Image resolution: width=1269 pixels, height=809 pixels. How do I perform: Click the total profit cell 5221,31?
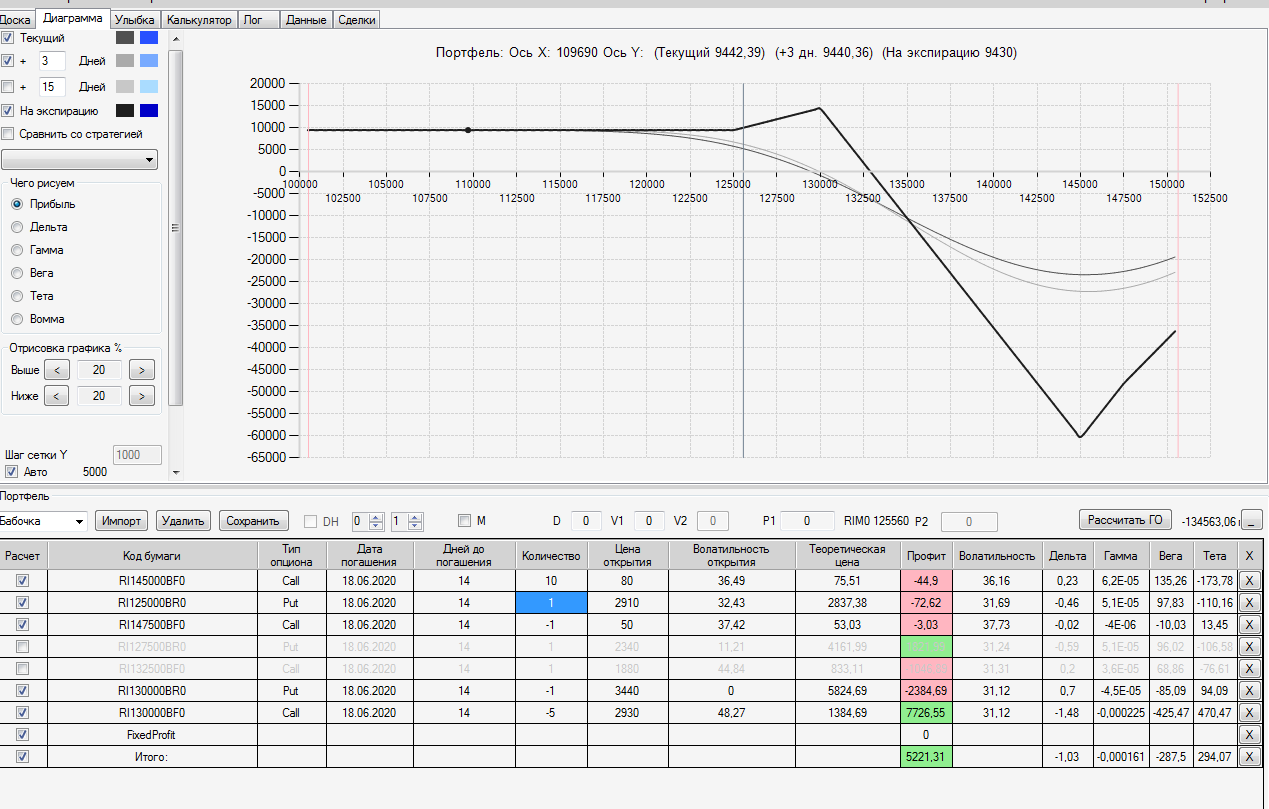[925, 757]
